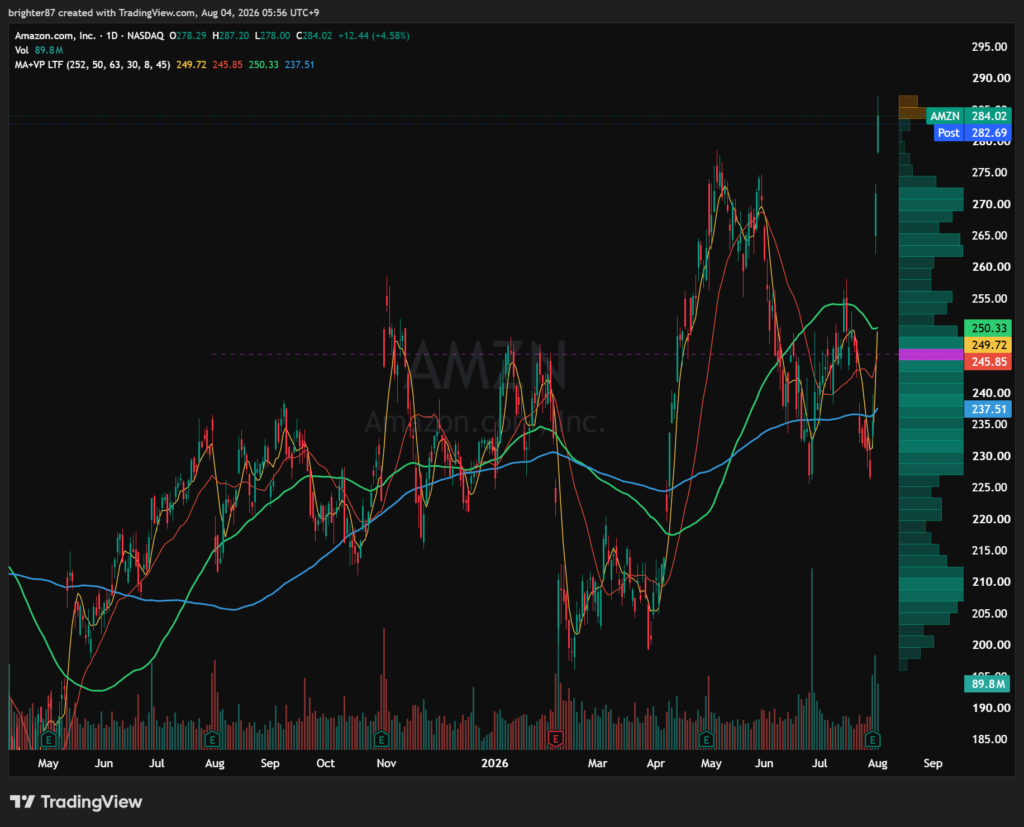Click the MA+VP LTF indicator legend name

(92, 65)
